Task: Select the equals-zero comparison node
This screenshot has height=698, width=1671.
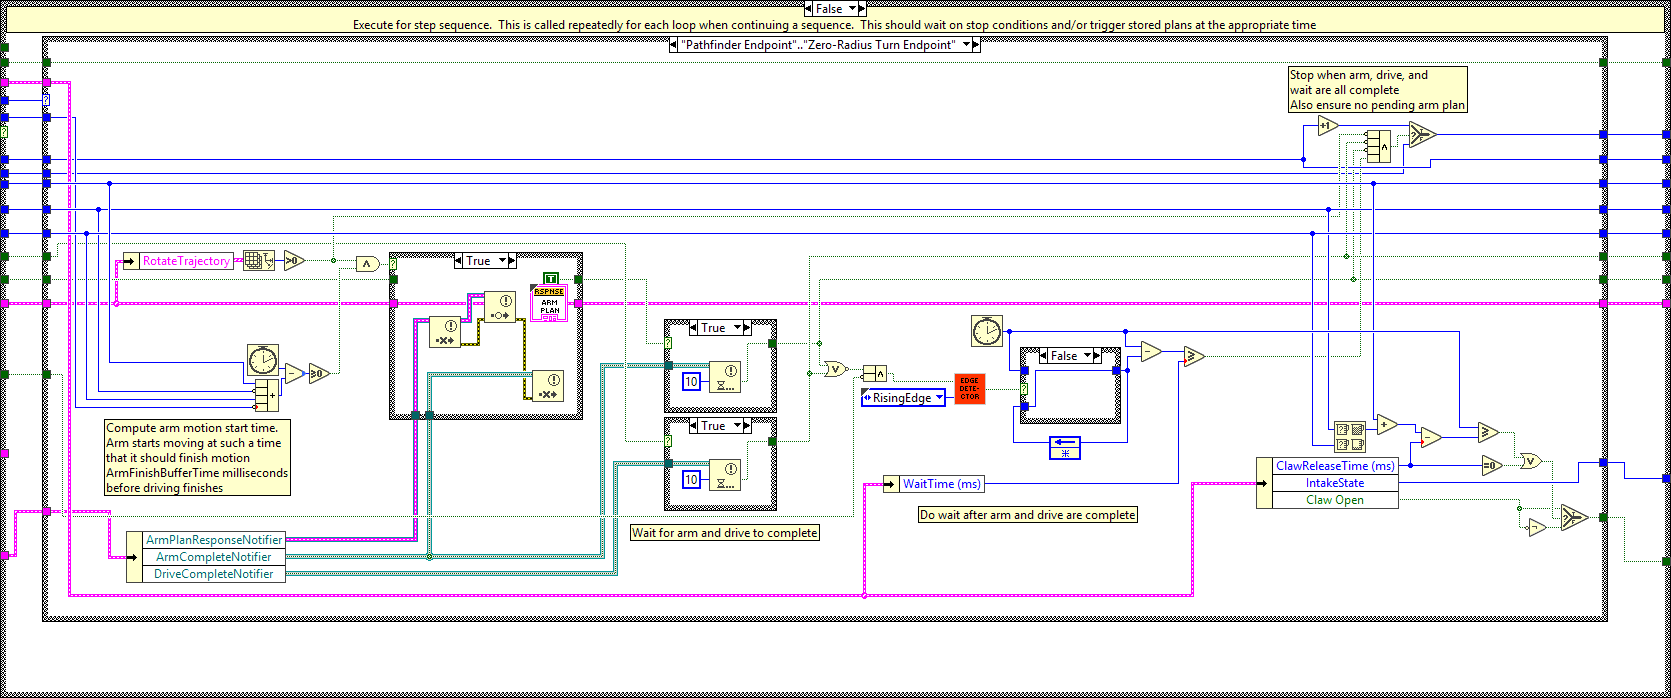Action: (x=1491, y=465)
